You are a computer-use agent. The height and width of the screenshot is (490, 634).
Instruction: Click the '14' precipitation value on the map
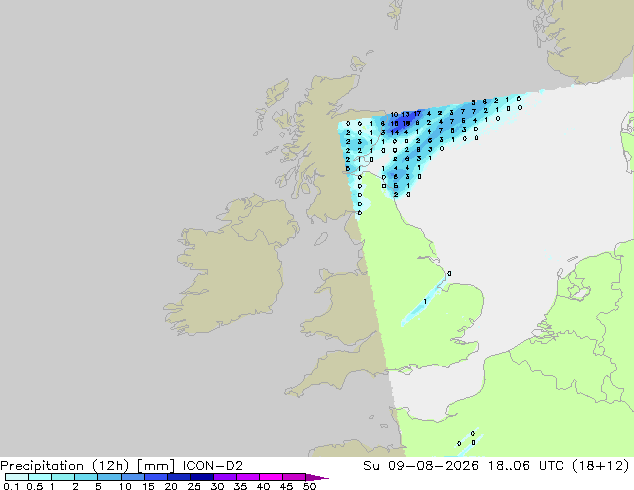point(395,132)
